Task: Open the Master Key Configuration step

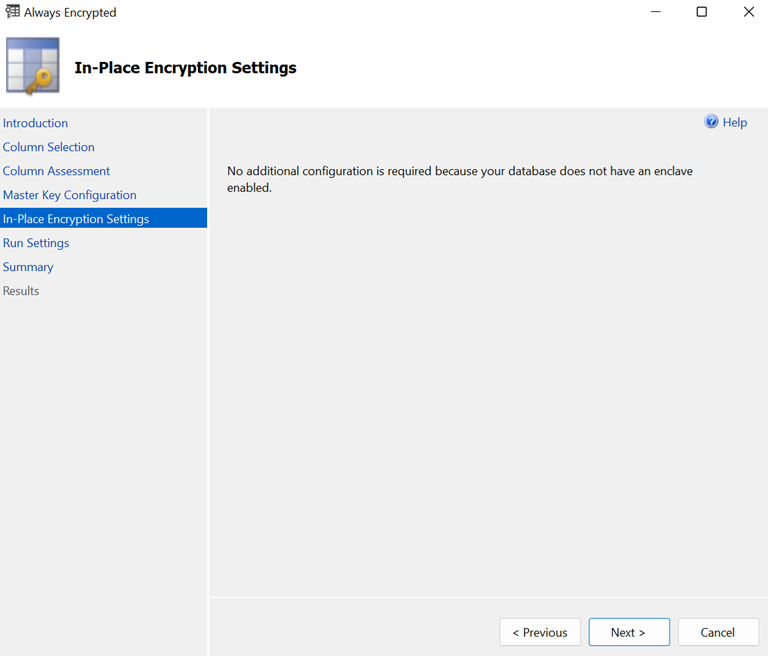Action: [70, 195]
